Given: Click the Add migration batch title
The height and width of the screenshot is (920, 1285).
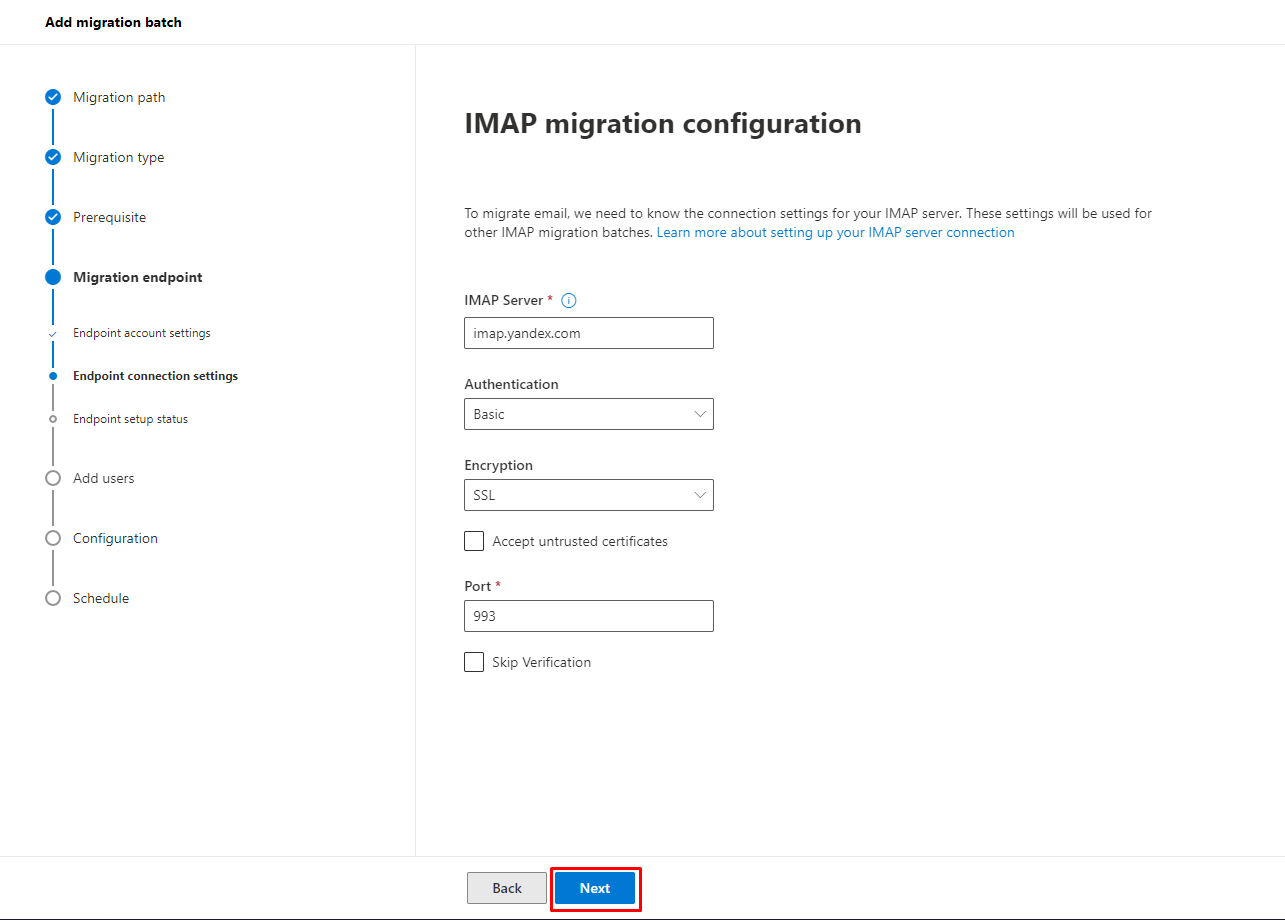Looking at the screenshot, I should pyautogui.click(x=113, y=22).
